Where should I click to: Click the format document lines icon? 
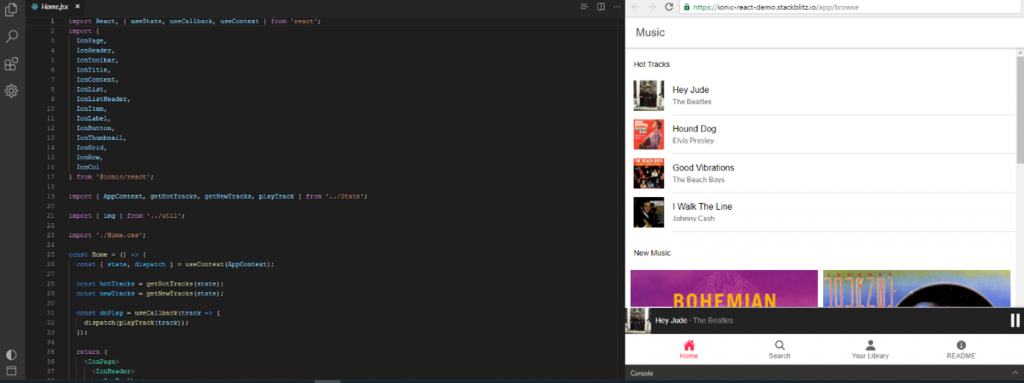(x=584, y=7)
